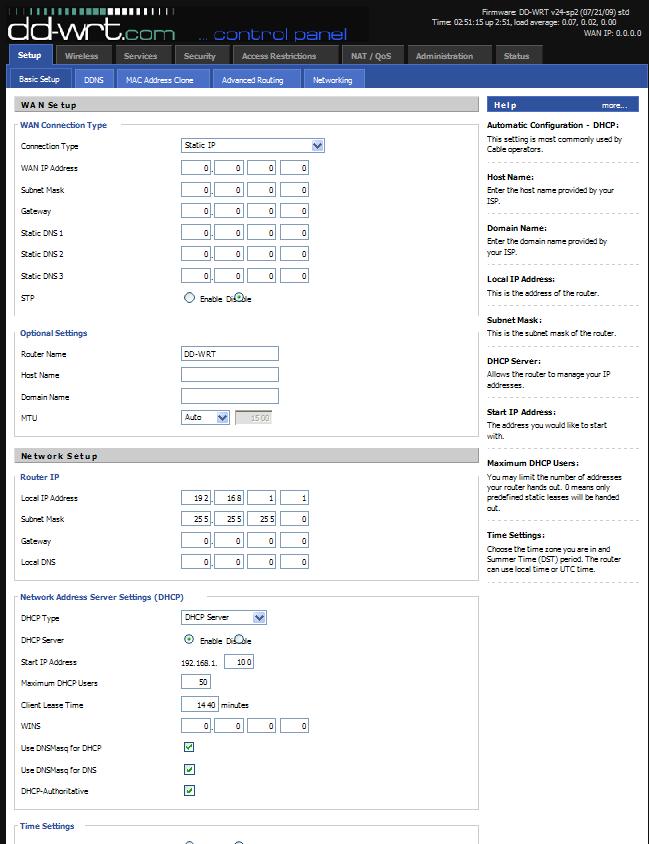Select the Basic Setup sub-tab
This screenshot has width=649, height=844.
click(x=39, y=79)
